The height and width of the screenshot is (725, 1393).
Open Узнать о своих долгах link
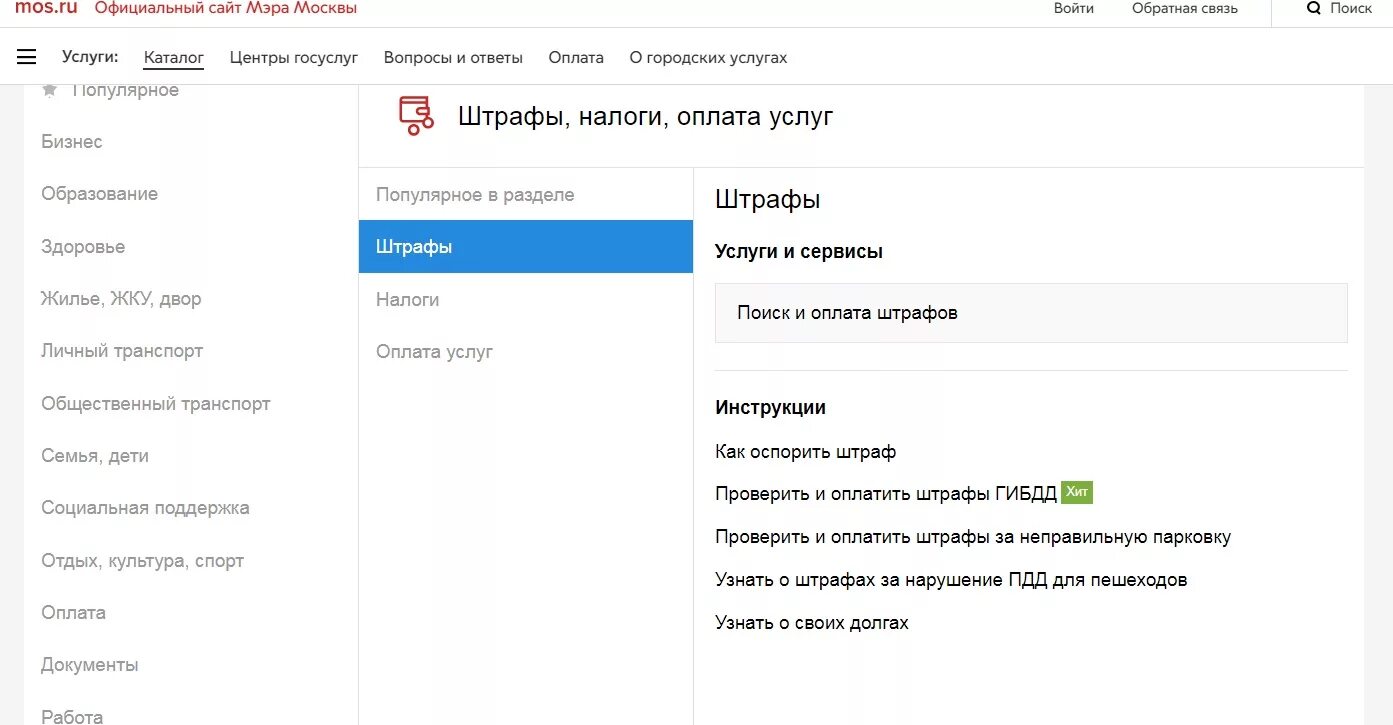pyautogui.click(x=812, y=623)
